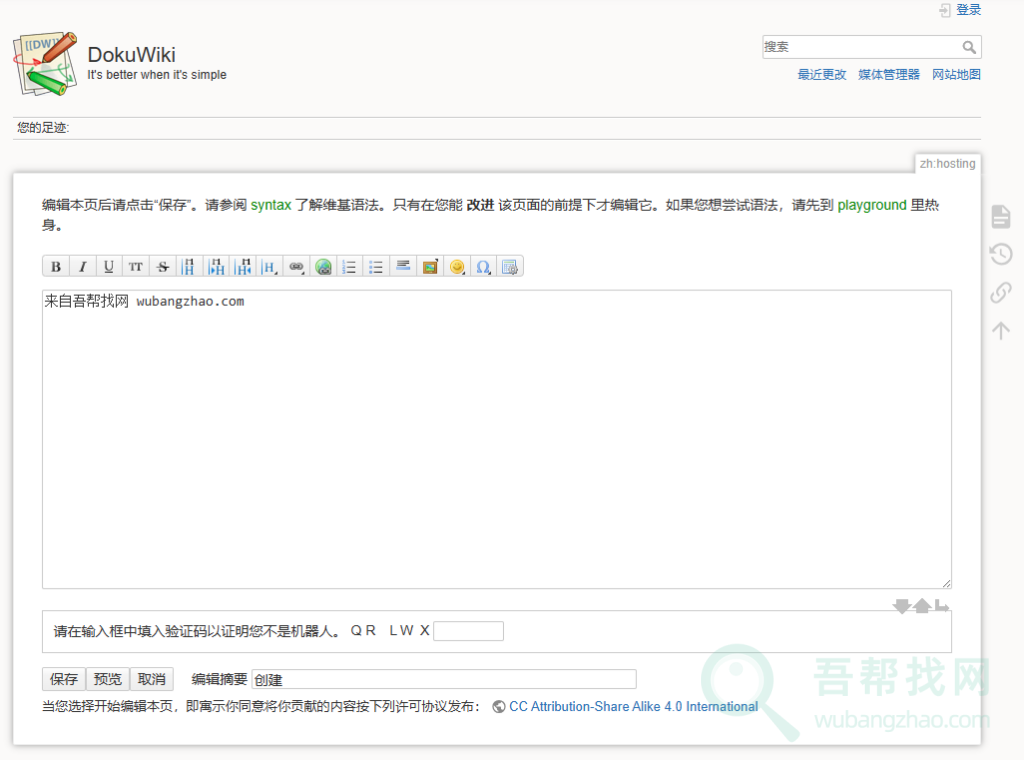Open the headline selection dropdown
Screen dimensions: 1024x760
[269, 266]
